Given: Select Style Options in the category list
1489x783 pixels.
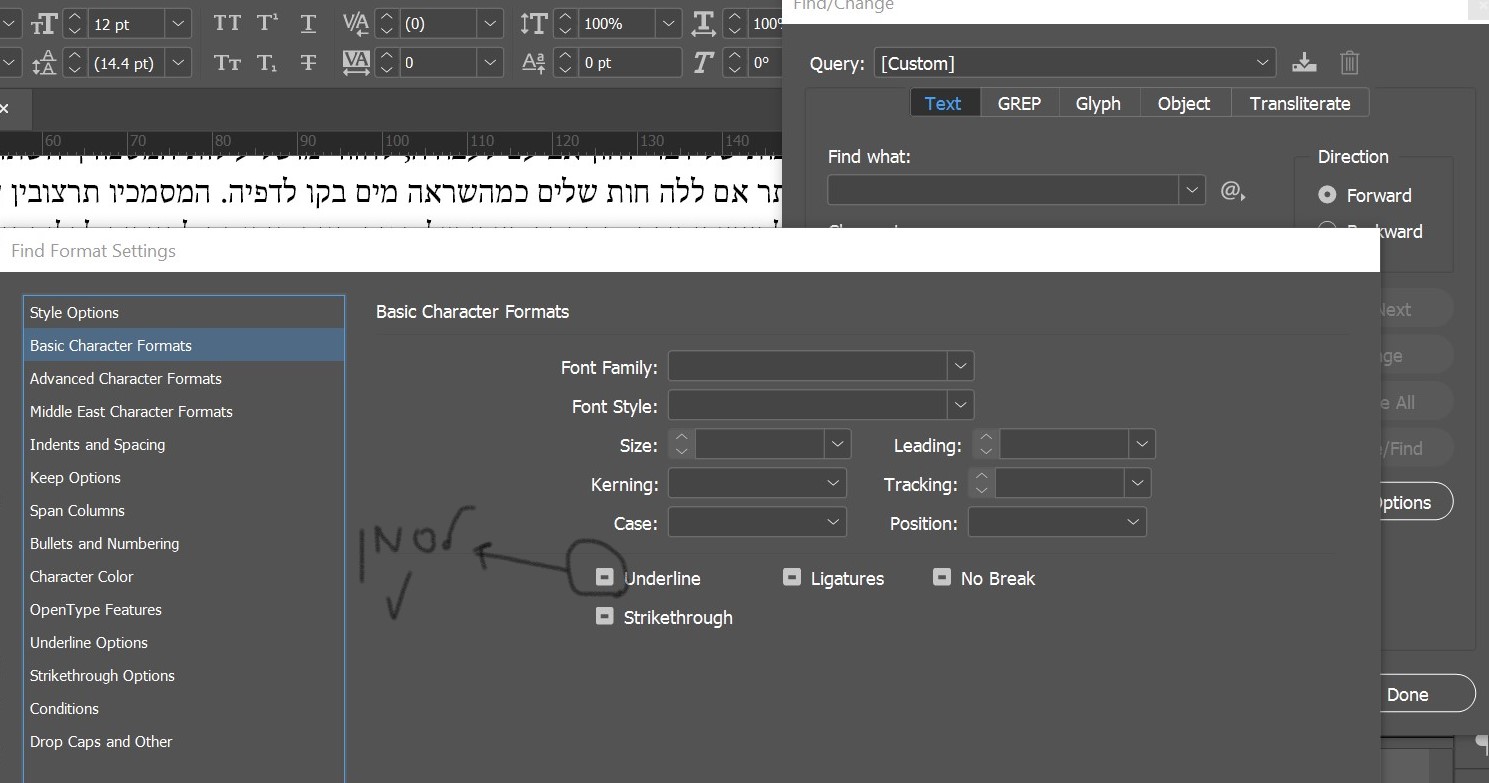Looking at the screenshot, I should pyautogui.click(x=184, y=313).
